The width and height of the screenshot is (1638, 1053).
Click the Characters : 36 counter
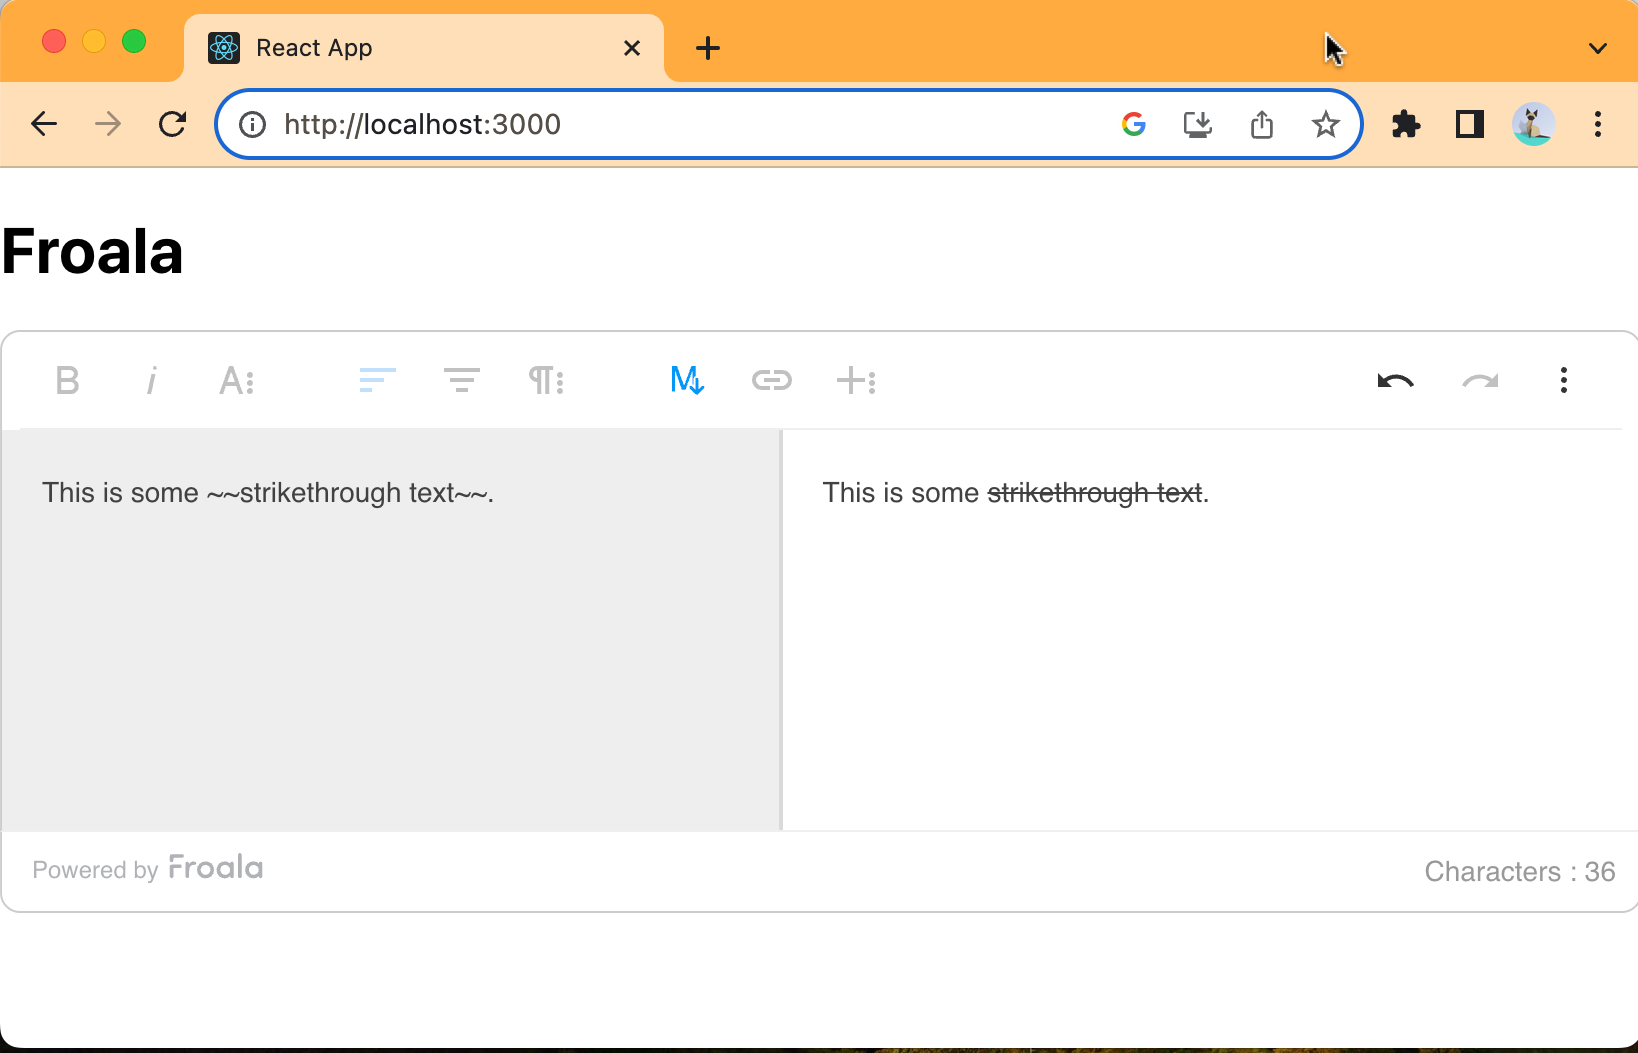tap(1519, 871)
